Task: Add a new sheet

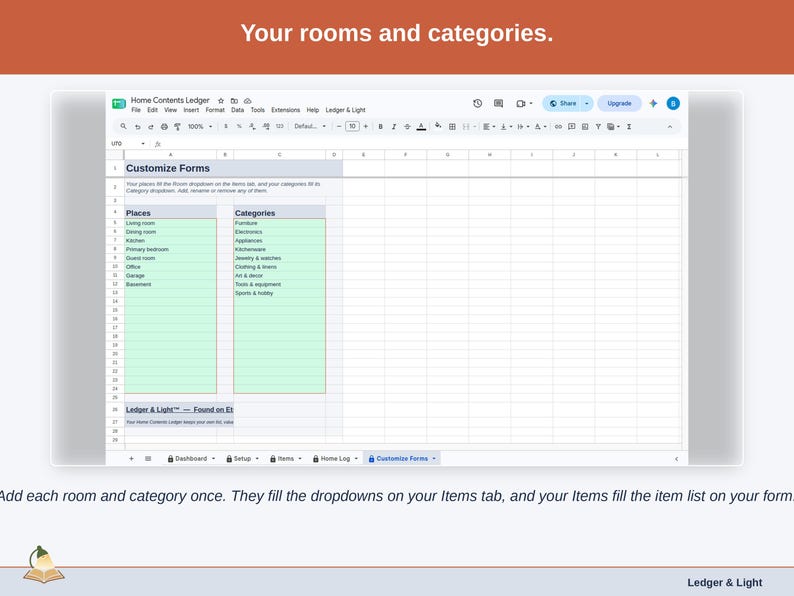Action: click(131, 459)
